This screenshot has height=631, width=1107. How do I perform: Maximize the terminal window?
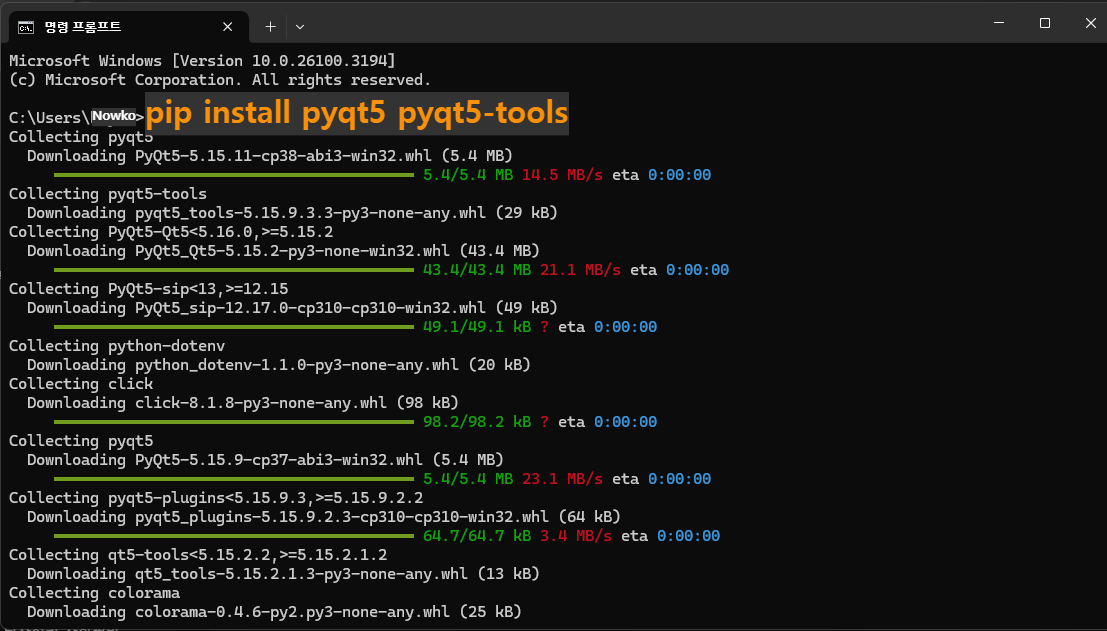pyautogui.click(x=1045, y=23)
